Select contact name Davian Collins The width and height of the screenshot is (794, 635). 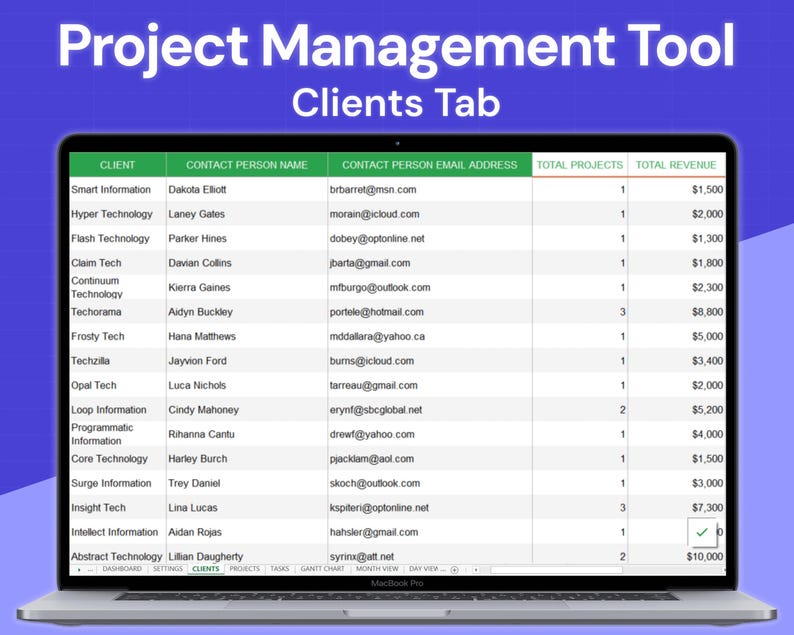click(x=200, y=263)
